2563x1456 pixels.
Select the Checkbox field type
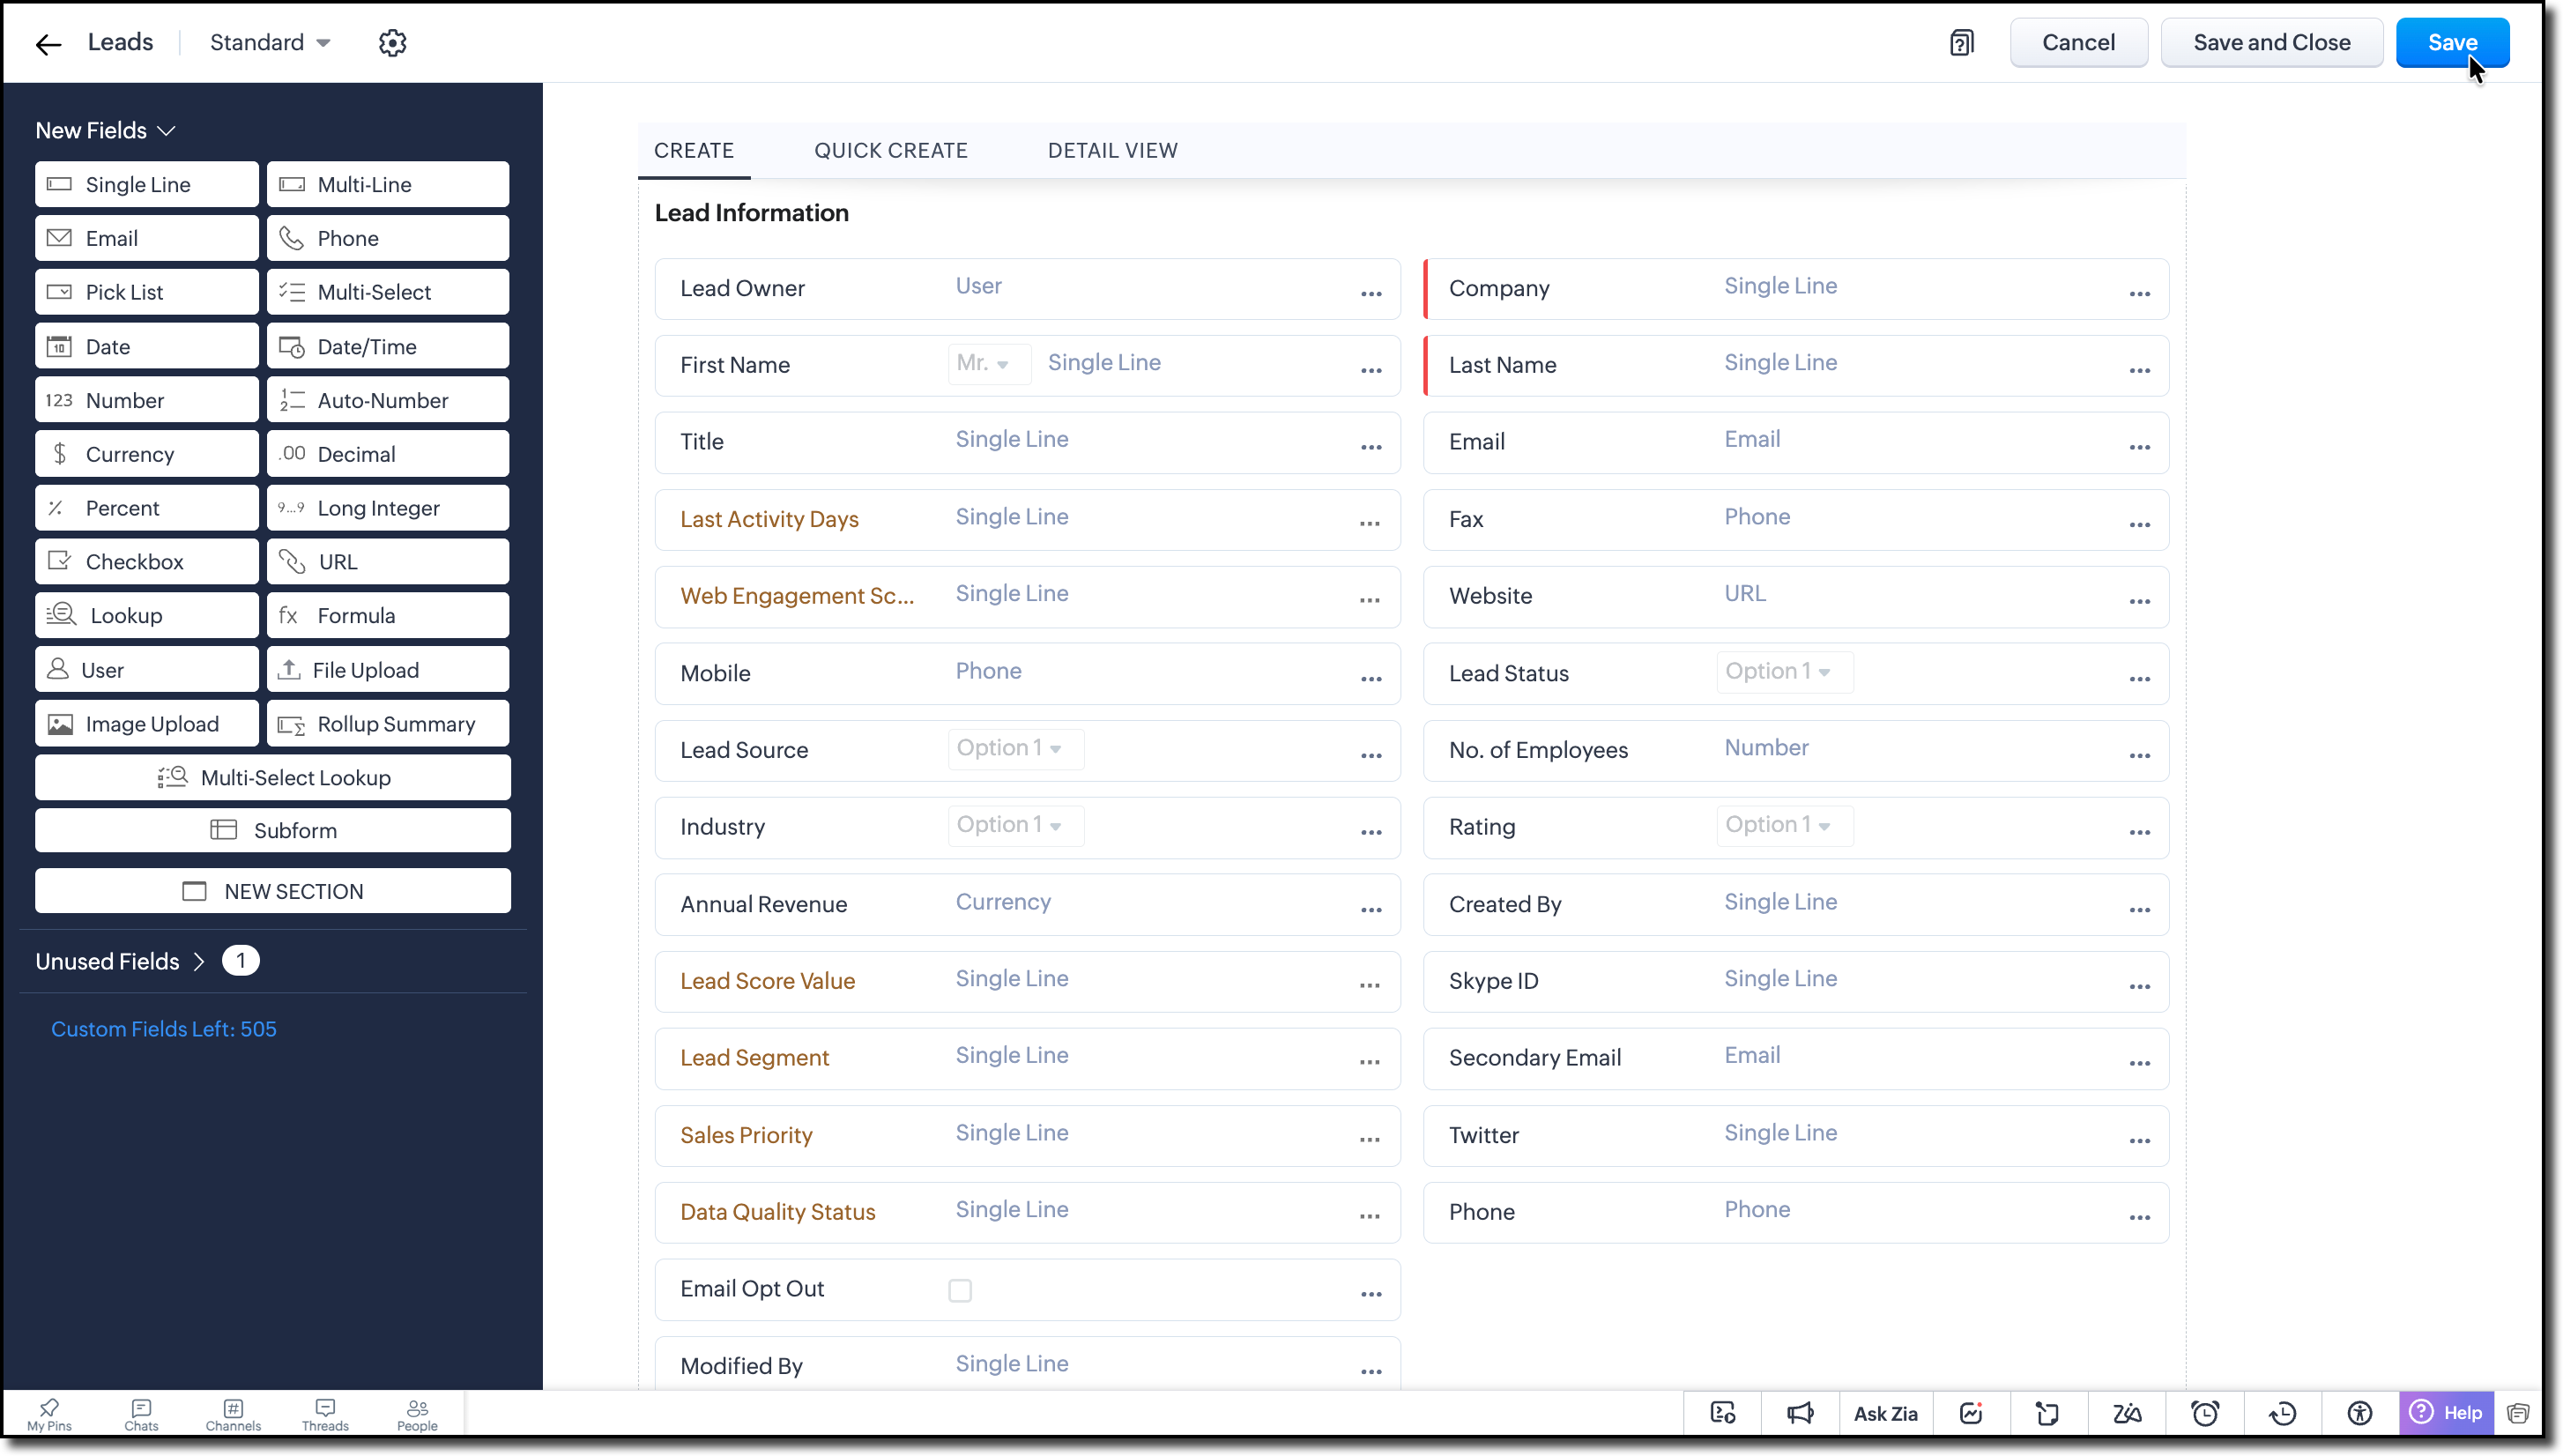147,562
